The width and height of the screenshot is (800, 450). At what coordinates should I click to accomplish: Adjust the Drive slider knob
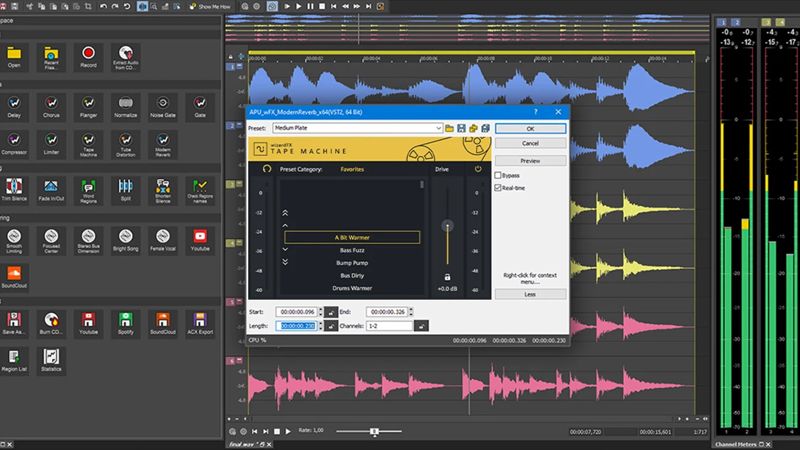447,226
